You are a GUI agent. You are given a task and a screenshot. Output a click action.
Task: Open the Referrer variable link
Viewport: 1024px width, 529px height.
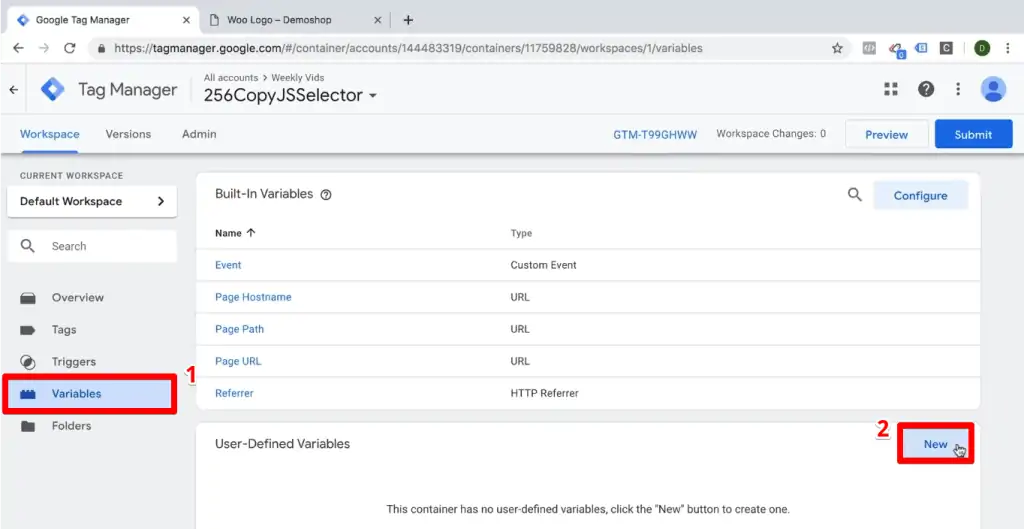click(x=234, y=393)
